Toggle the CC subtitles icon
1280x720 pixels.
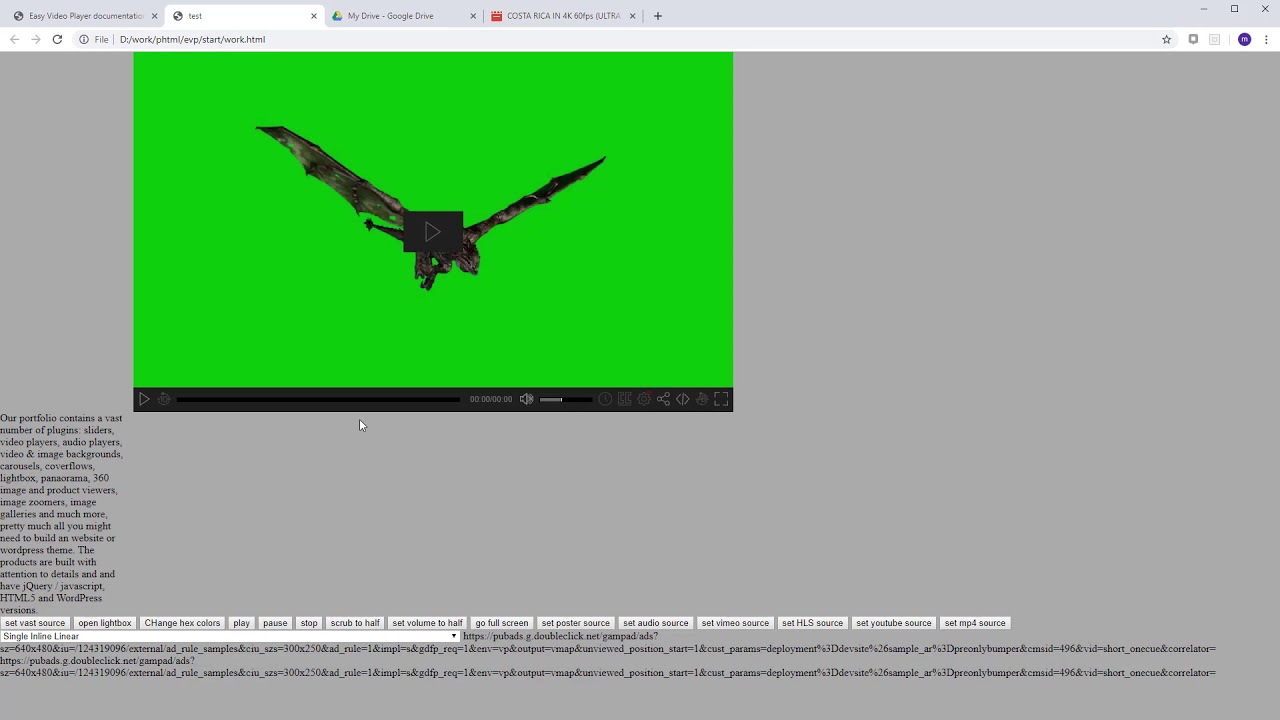click(x=624, y=399)
